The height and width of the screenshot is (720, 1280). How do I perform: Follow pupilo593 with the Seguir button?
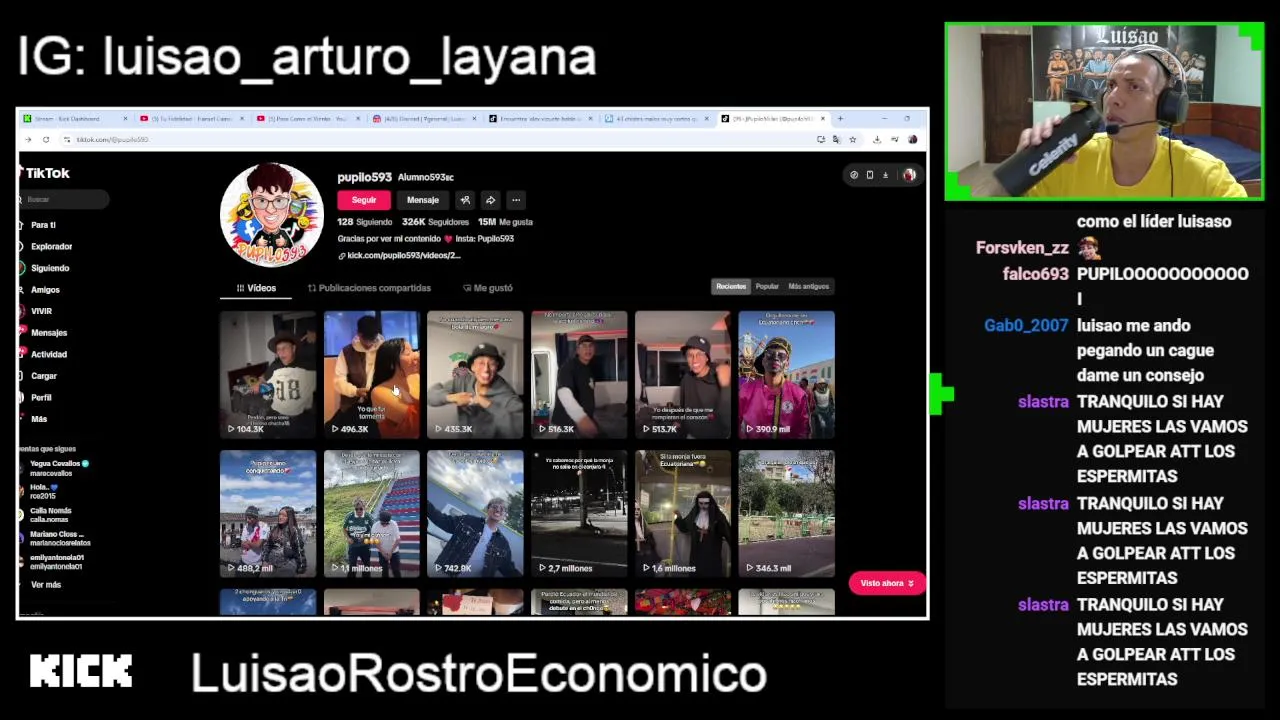tap(364, 200)
